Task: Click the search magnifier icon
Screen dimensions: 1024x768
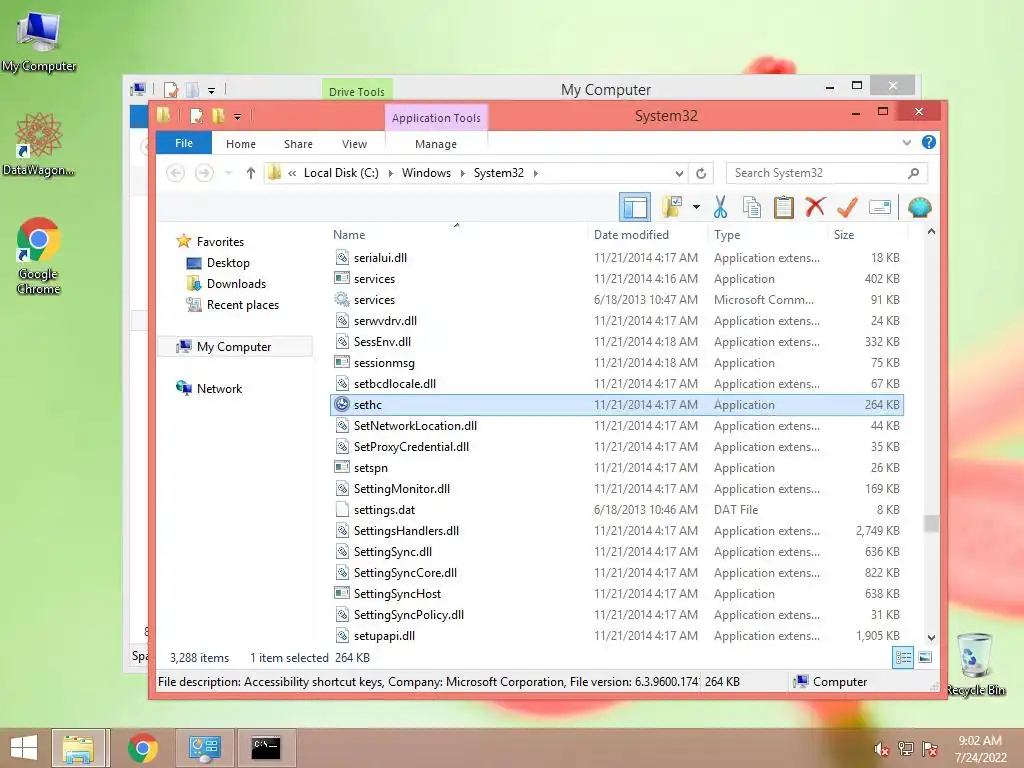Action: [914, 173]
